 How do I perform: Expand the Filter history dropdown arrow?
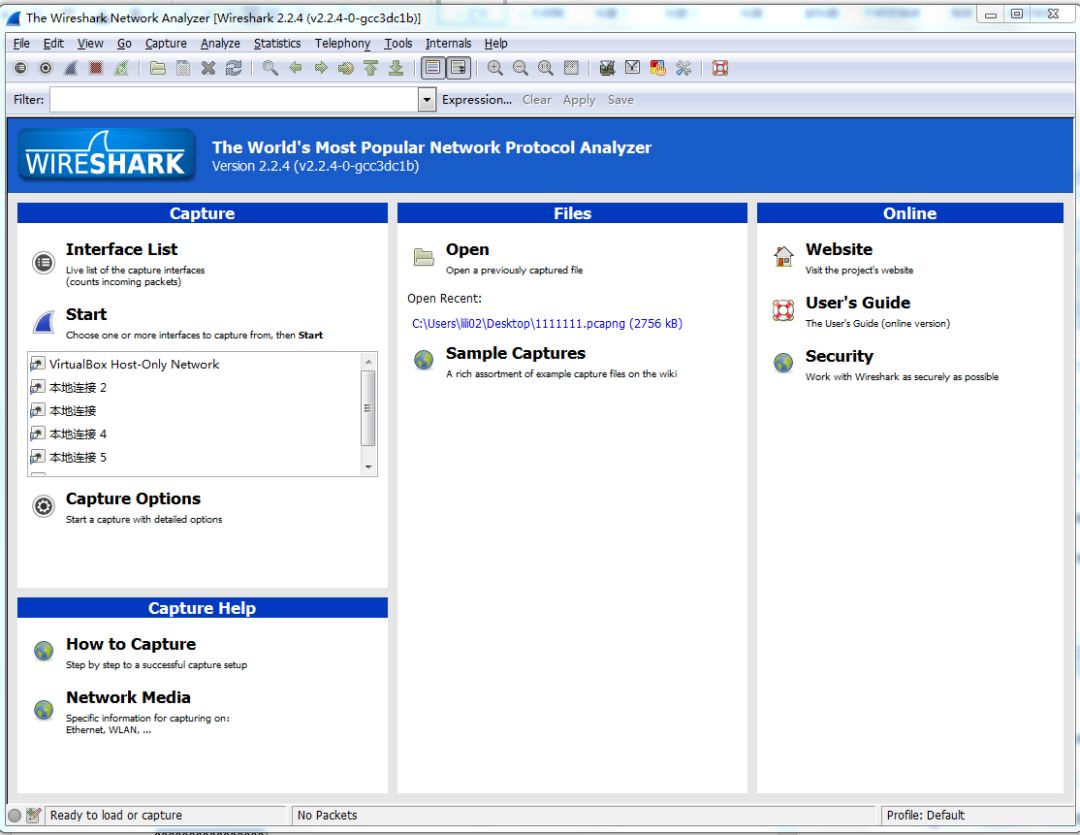click(x=427, y=100)
